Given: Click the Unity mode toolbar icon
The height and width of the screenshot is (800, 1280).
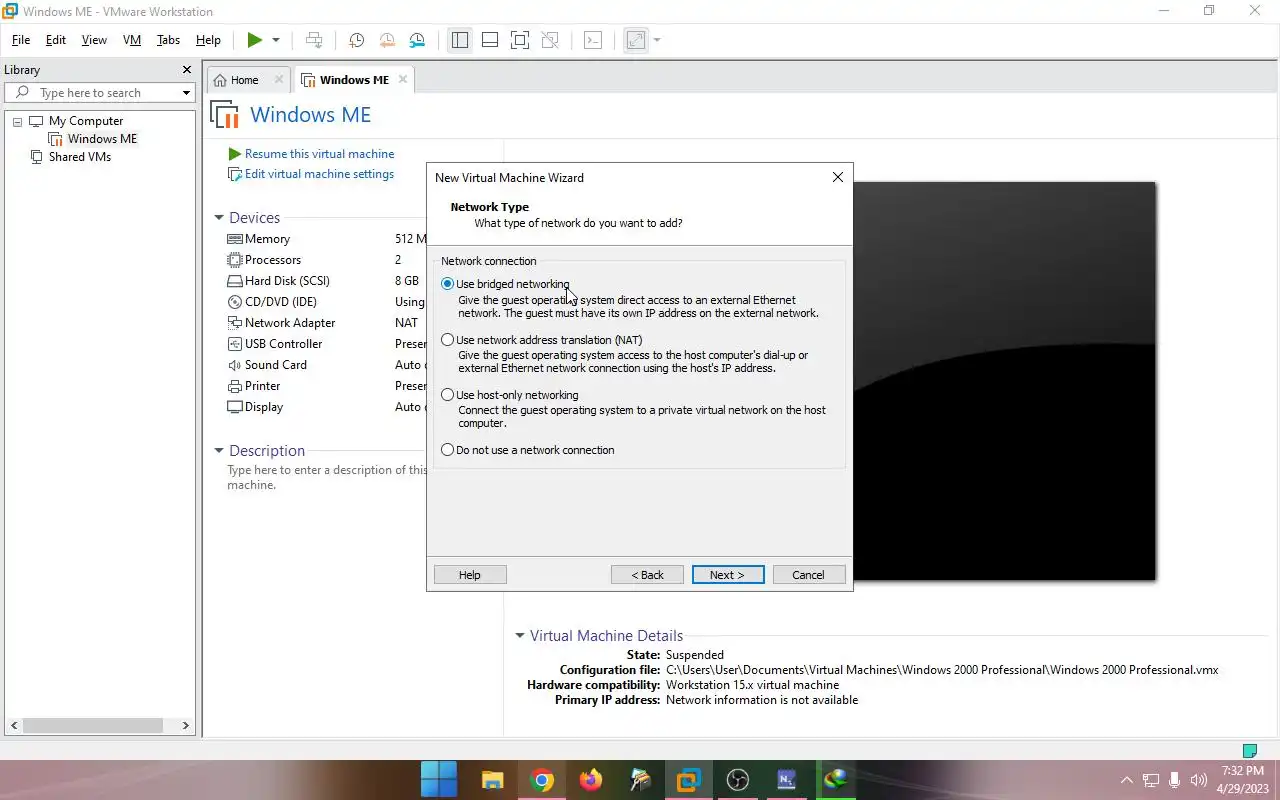Looking at the screenshot, I should pos(550,40).
